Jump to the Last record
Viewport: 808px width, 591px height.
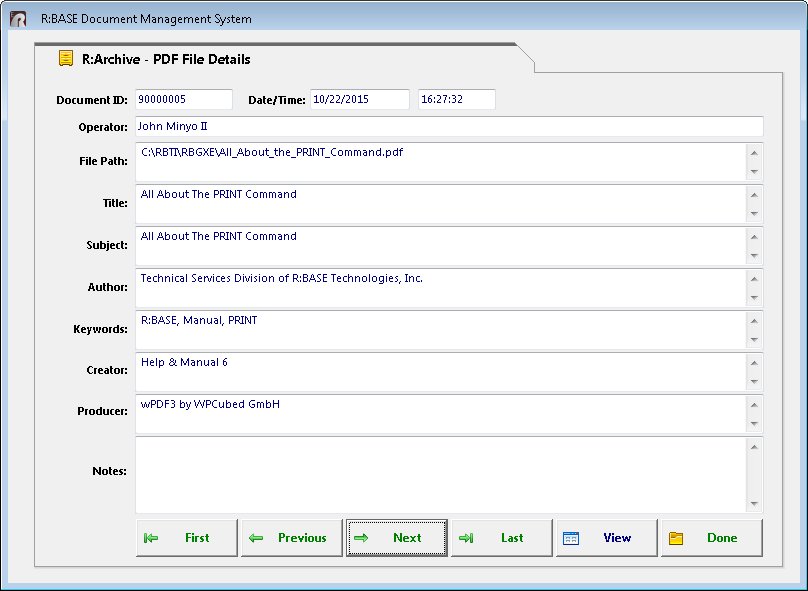pyautogui.click(x=501, y=538)
